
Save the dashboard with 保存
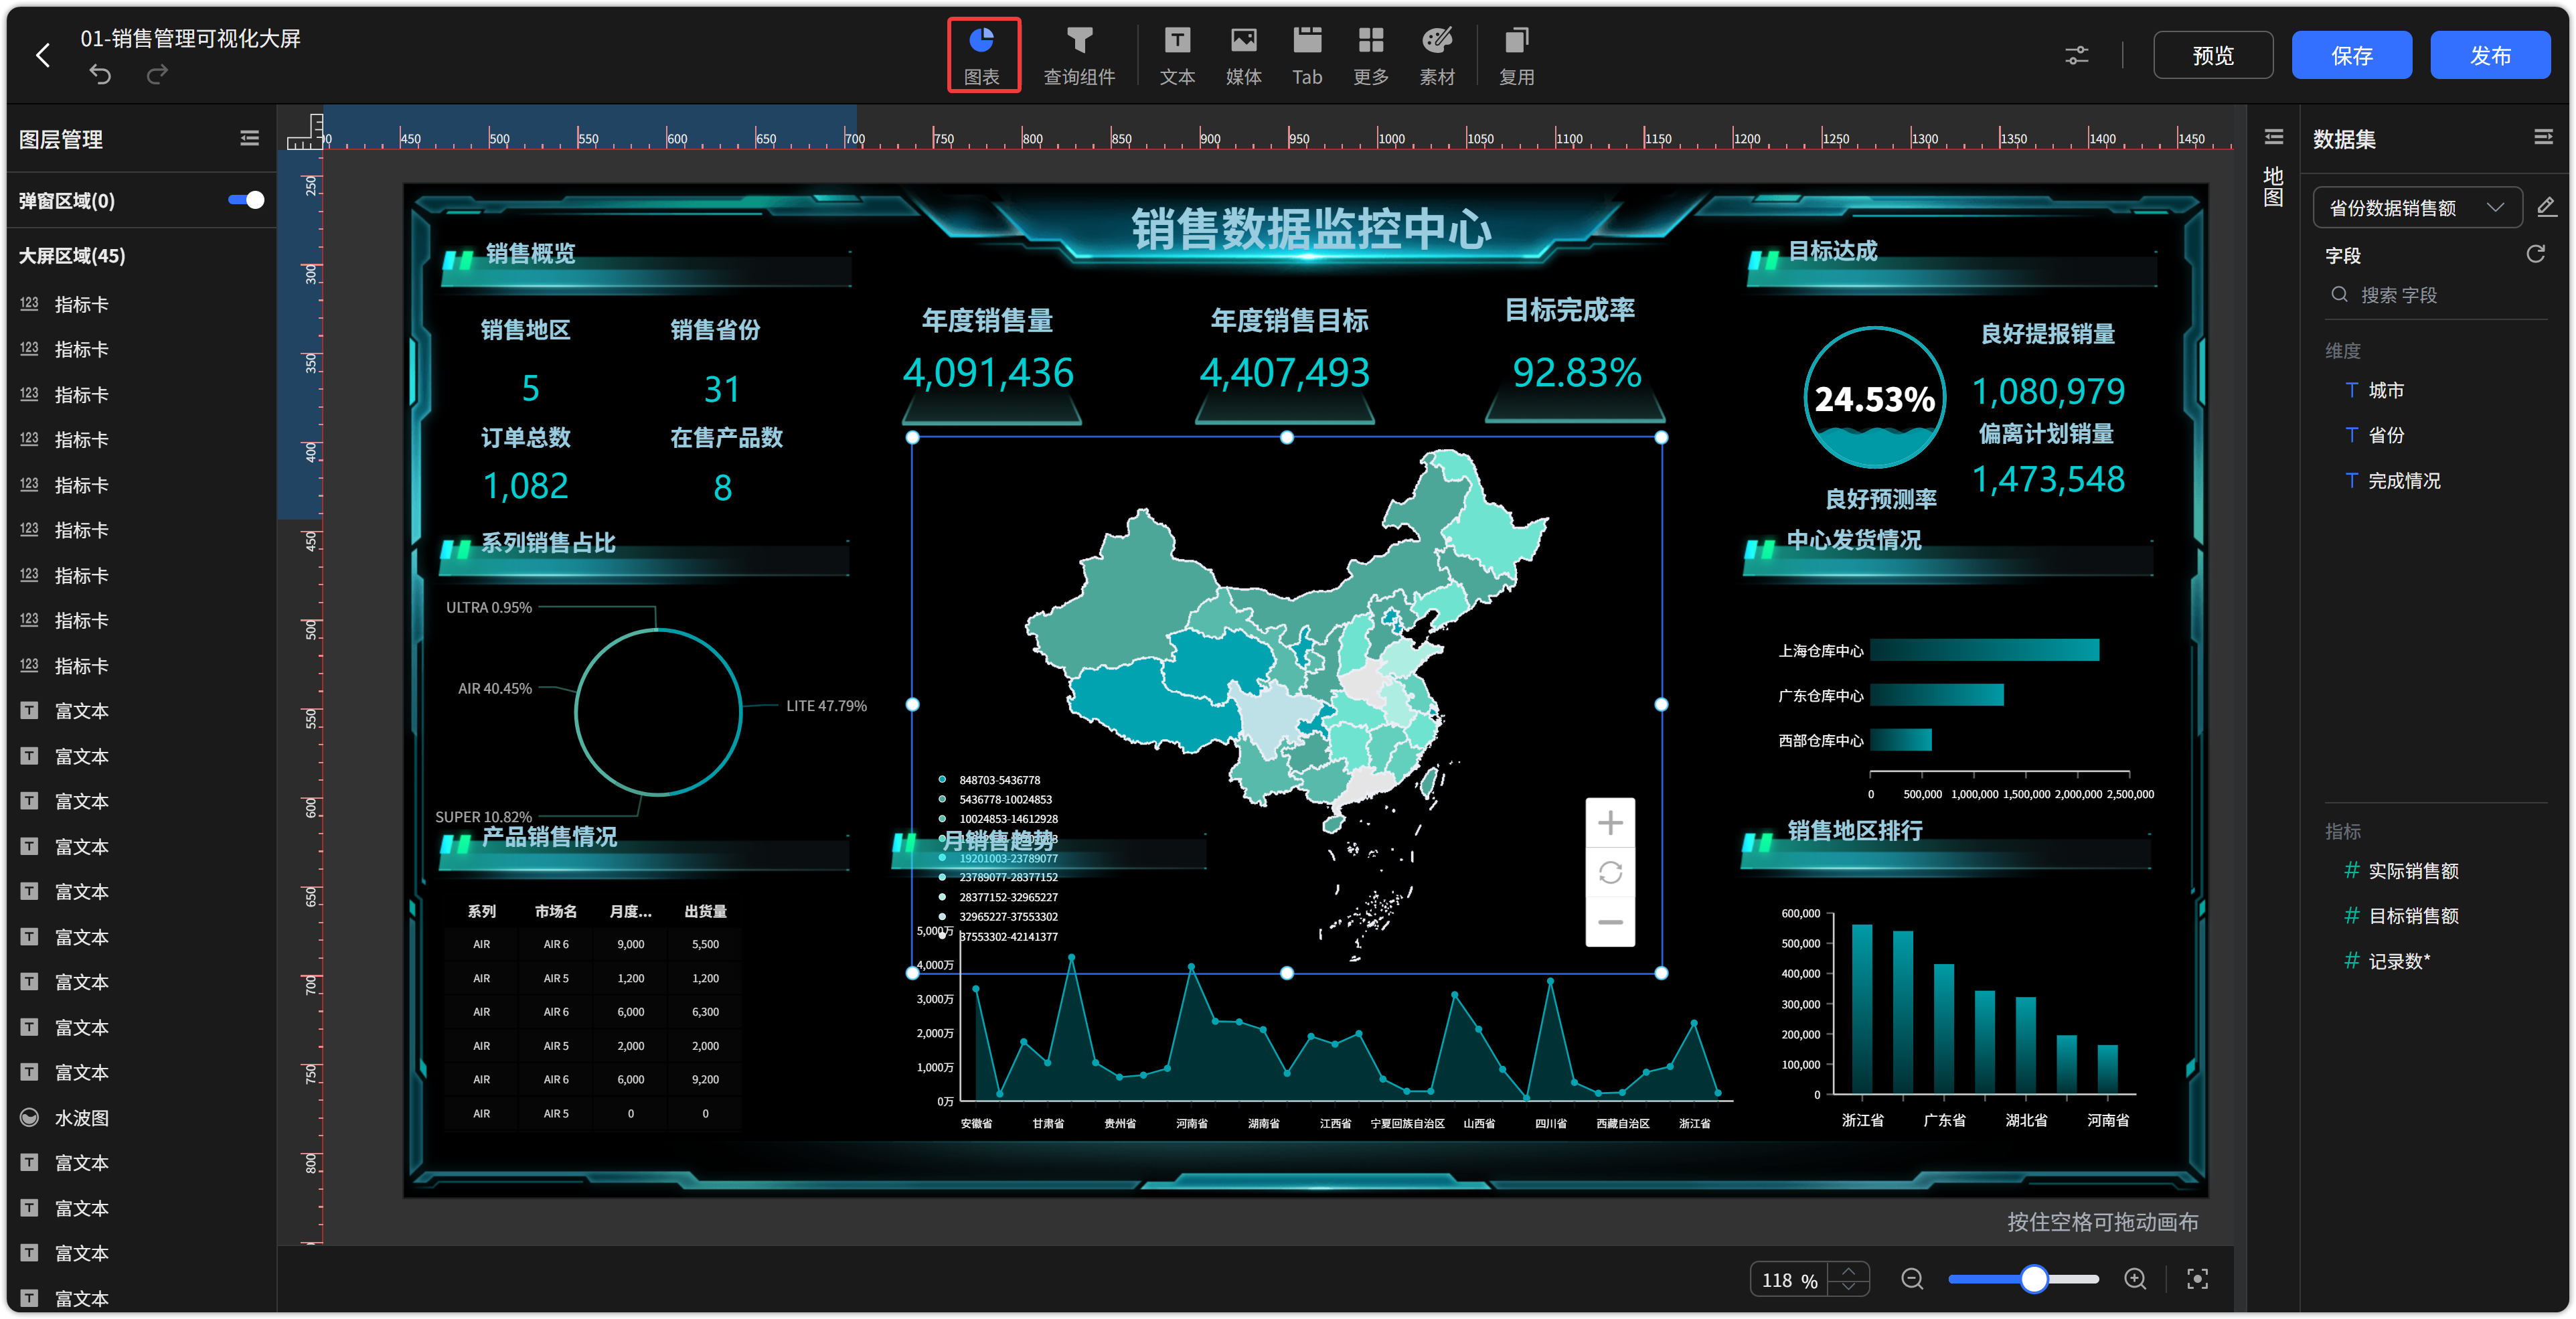point(2351,55)
